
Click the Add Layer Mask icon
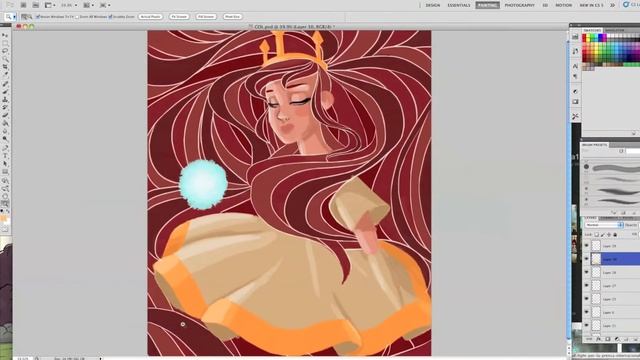[x=607, y=339]
